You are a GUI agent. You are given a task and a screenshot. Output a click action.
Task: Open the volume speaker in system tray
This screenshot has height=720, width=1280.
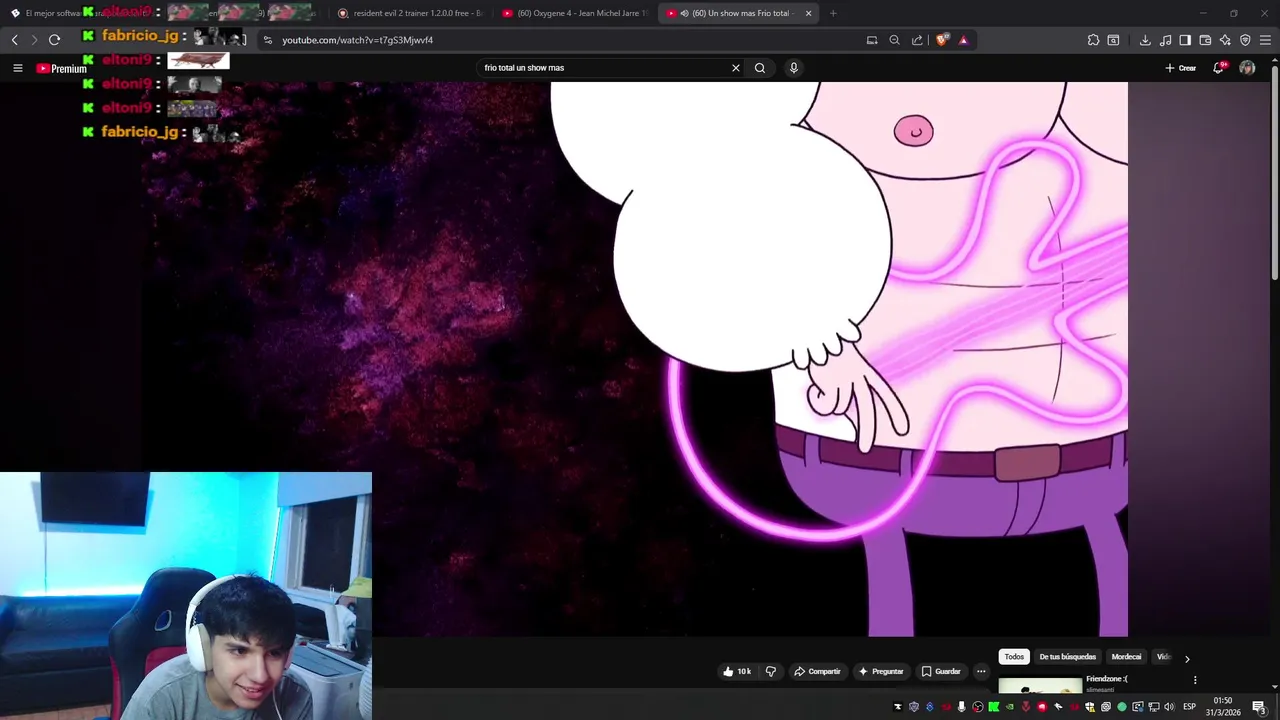(1169, 707)
